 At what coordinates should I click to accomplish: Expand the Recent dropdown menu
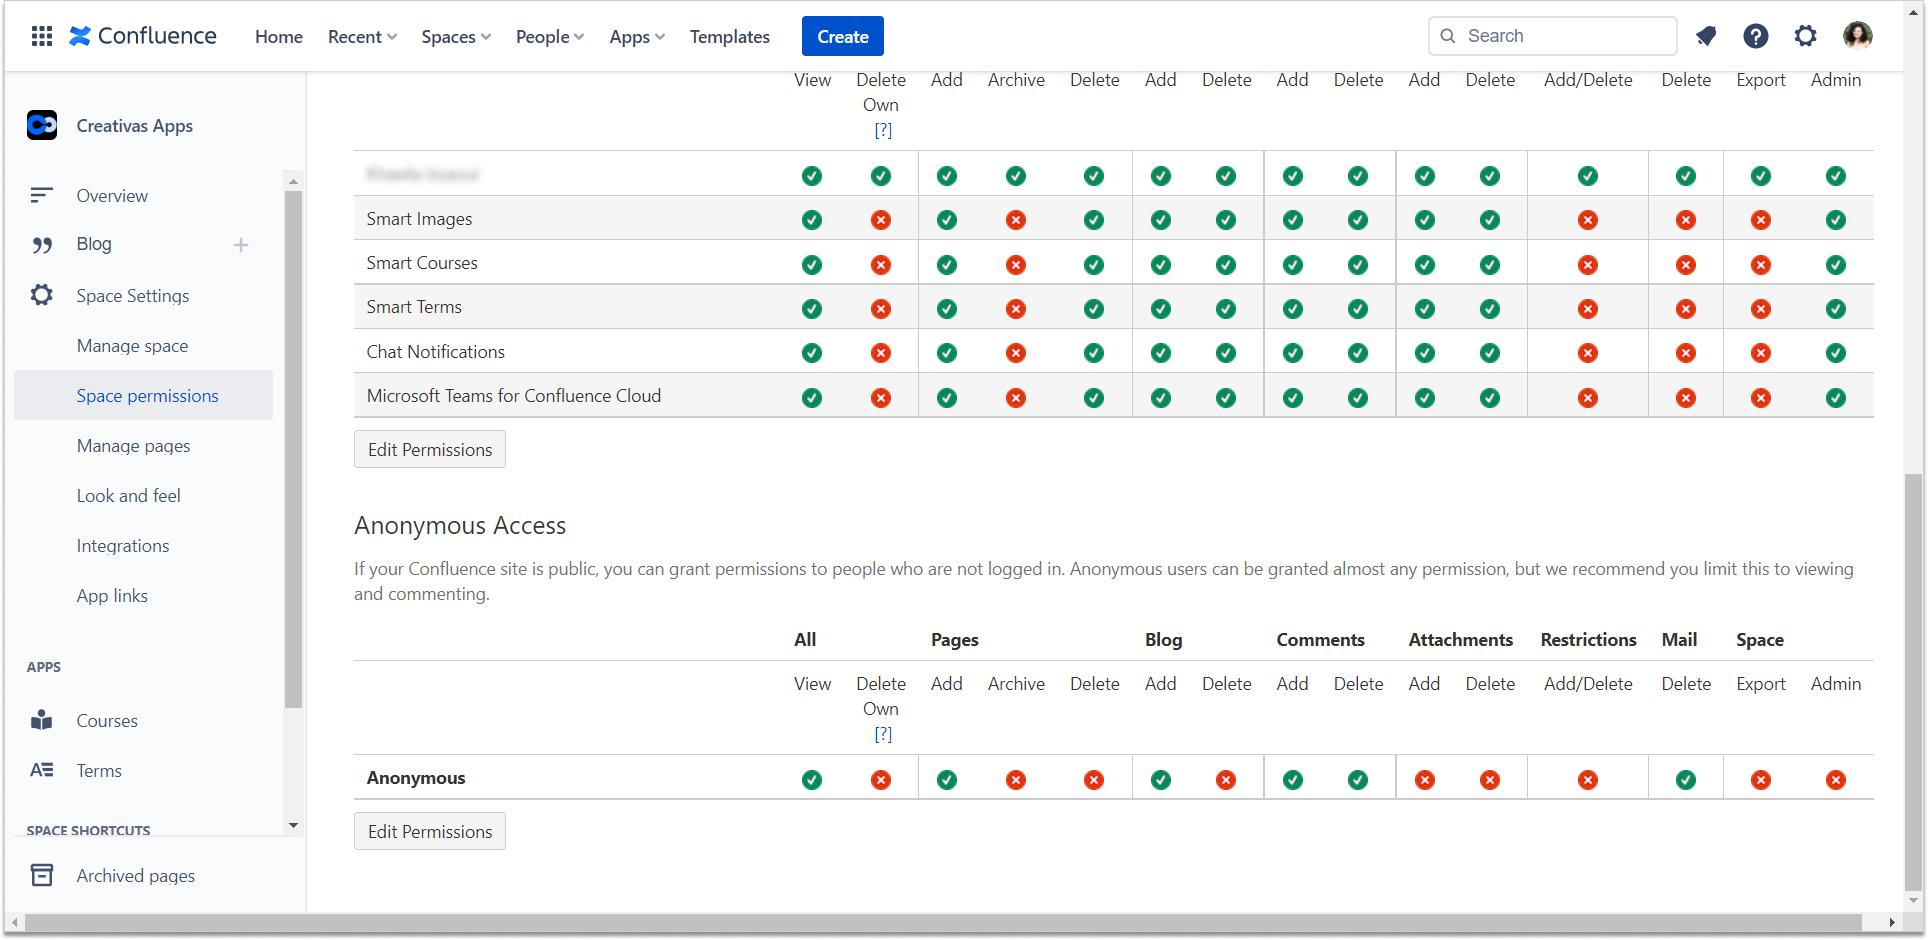[x=362, y=37]
